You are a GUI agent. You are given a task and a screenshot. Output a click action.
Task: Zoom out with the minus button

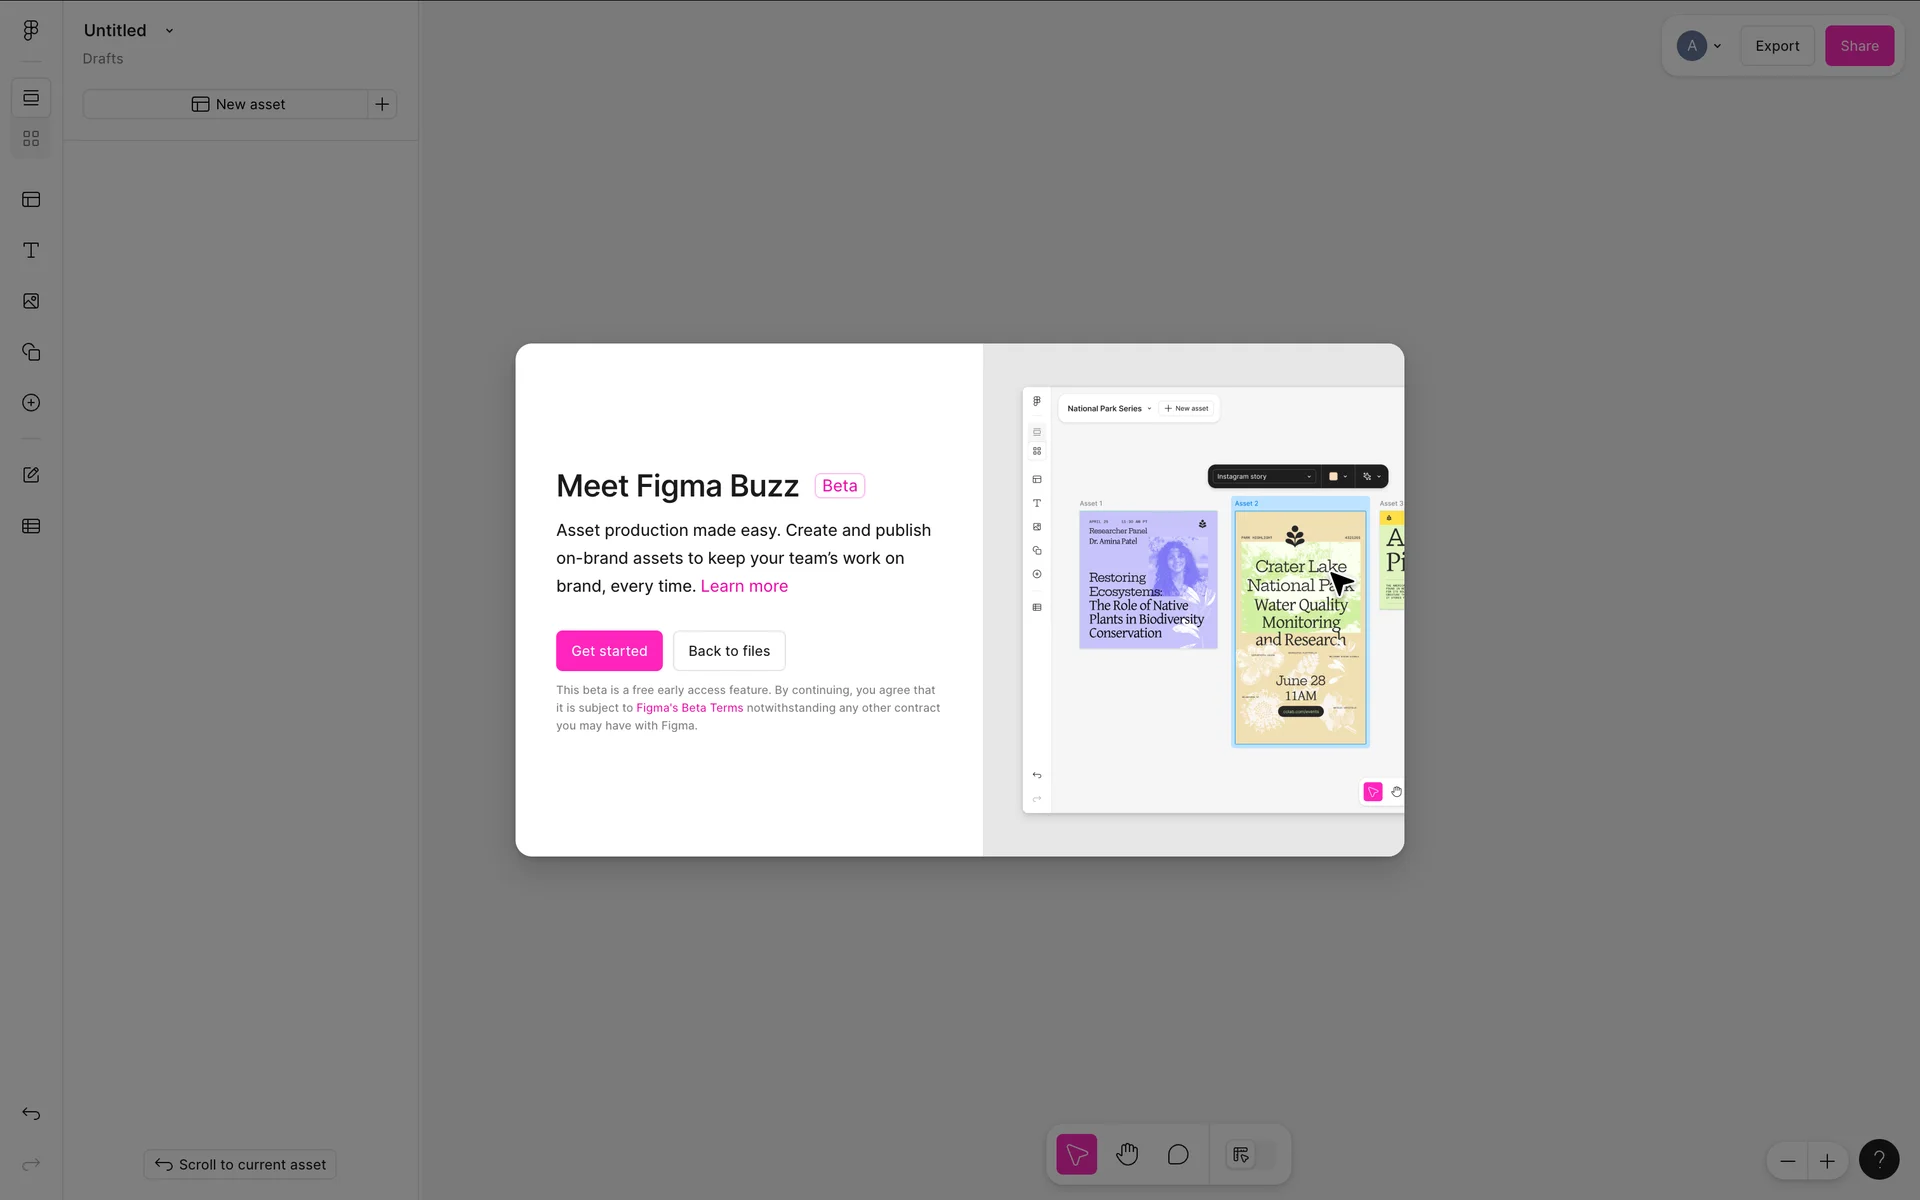pos(1787,1161)
